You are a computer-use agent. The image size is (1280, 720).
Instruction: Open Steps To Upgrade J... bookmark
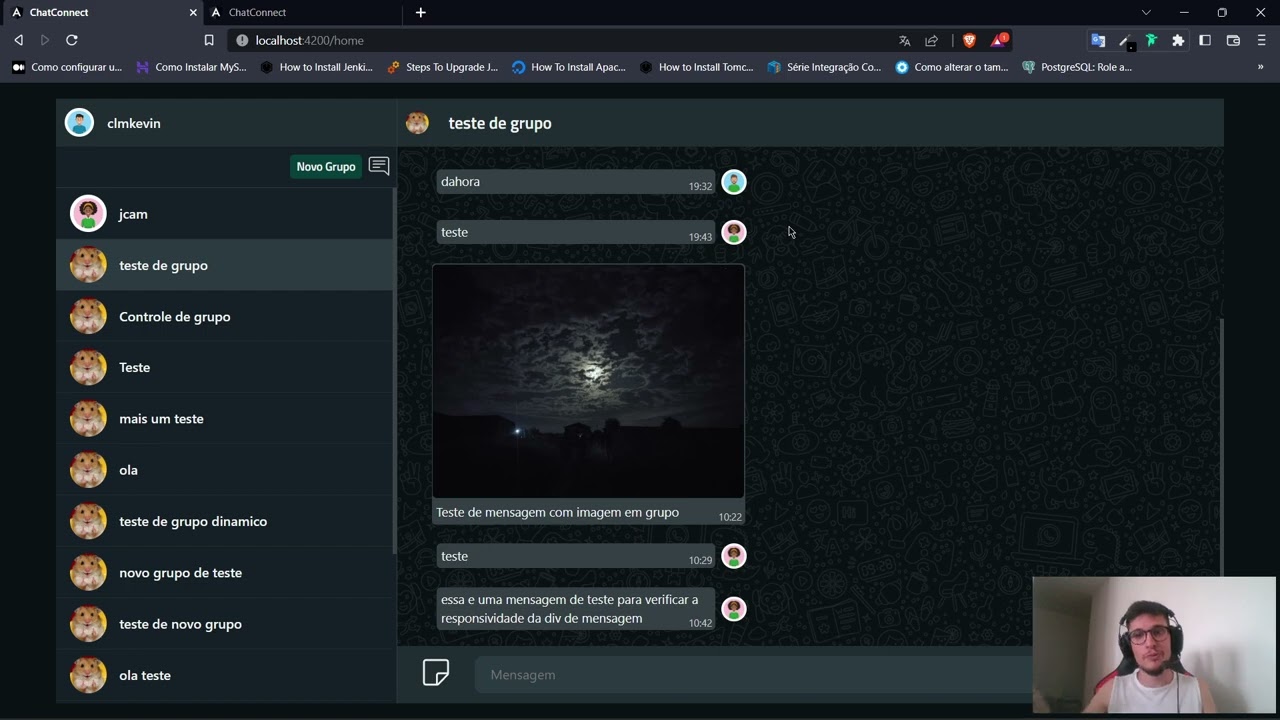pyautogui.click(x=442, y=67)
